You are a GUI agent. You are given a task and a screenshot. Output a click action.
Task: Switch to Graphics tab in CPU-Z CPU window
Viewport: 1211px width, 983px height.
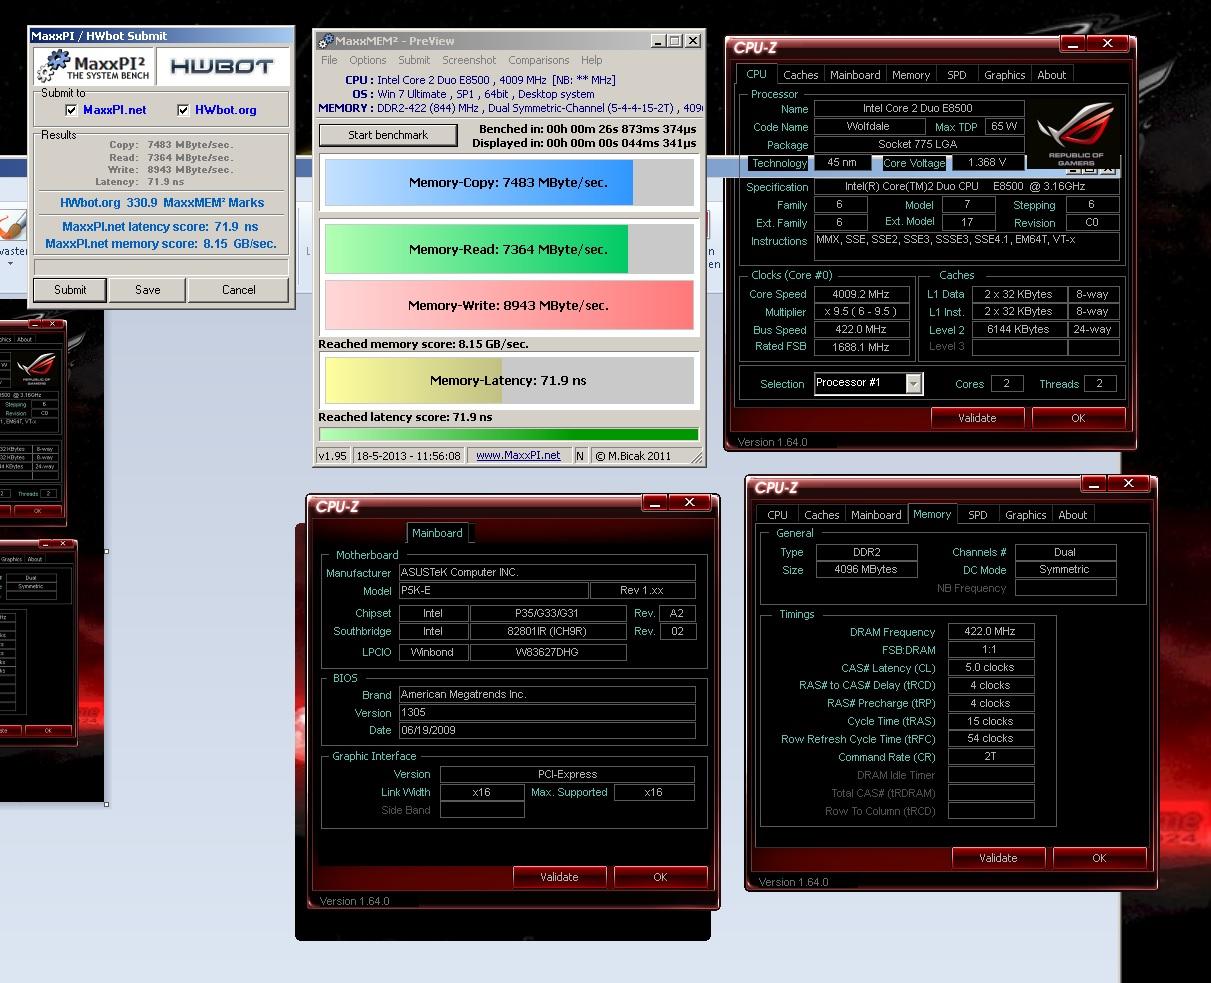(x=1004, y=75)
